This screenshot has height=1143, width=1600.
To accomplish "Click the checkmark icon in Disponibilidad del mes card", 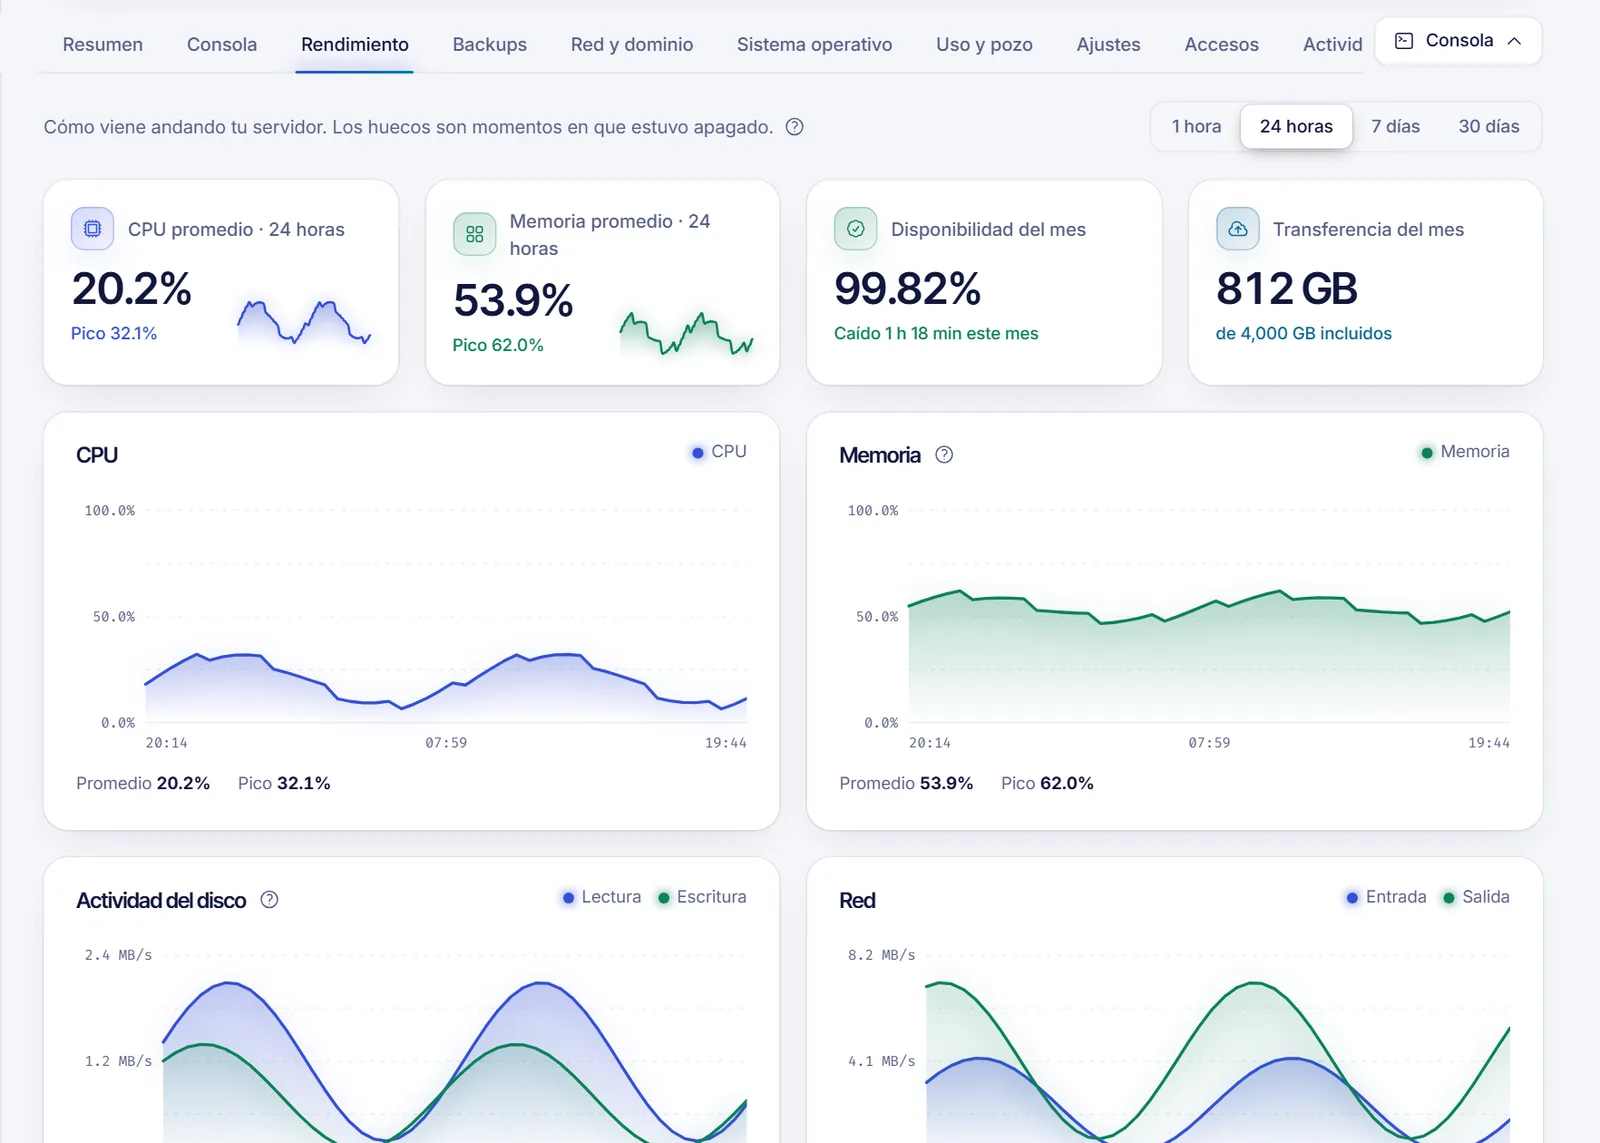I will 856,229.
